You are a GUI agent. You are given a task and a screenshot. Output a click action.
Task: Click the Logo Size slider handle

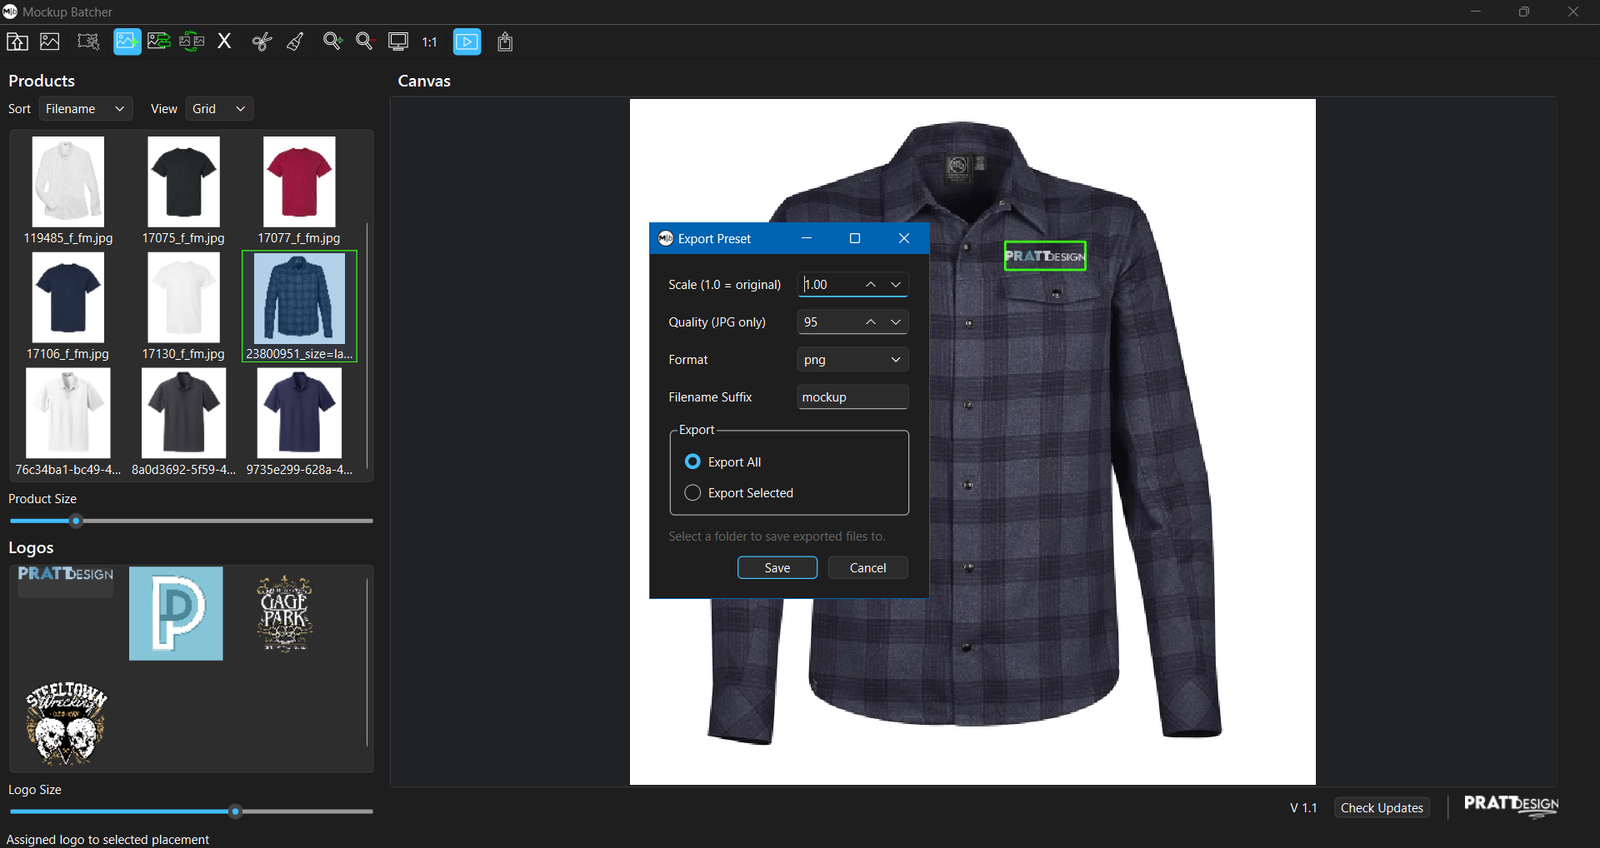coord(235,812)
